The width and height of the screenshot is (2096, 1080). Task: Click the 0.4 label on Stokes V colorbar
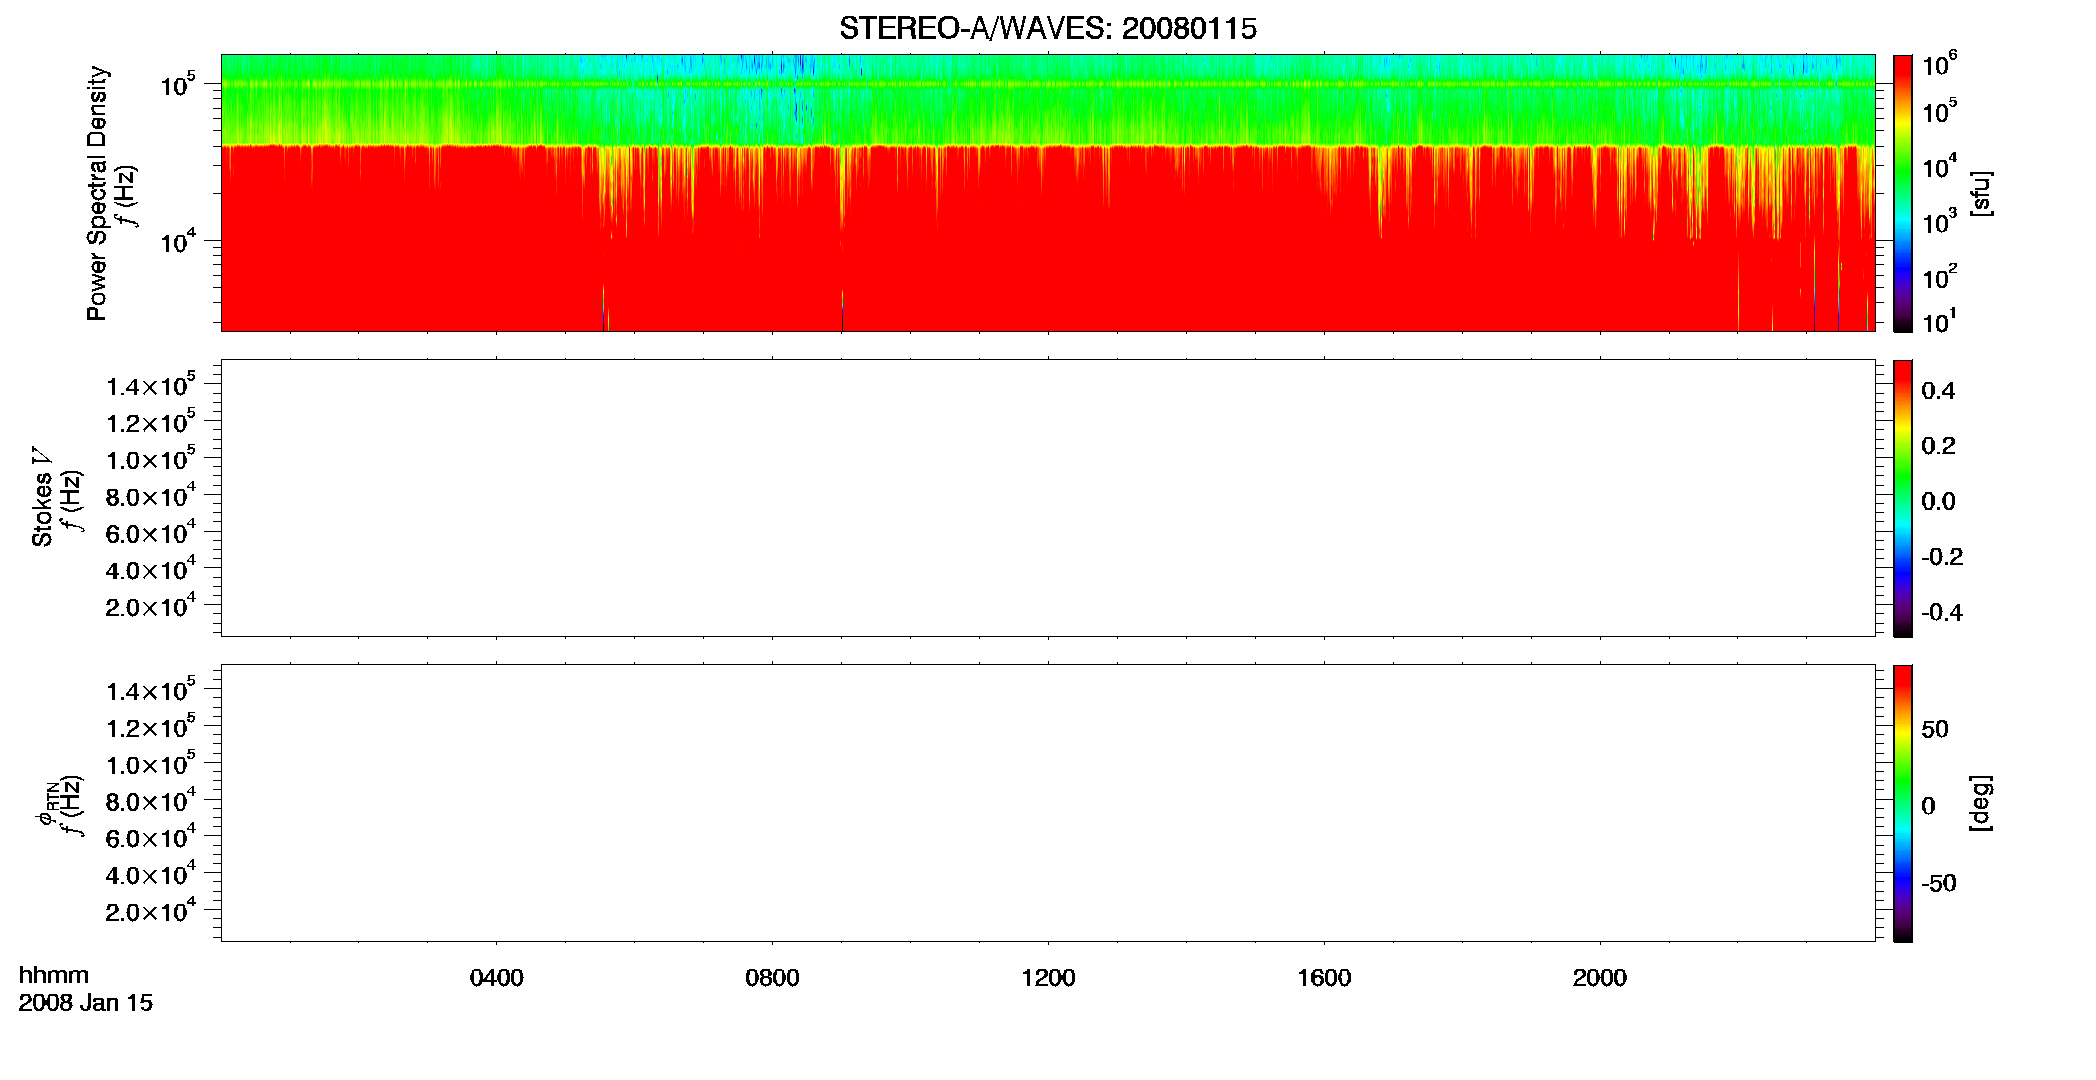1938,391
